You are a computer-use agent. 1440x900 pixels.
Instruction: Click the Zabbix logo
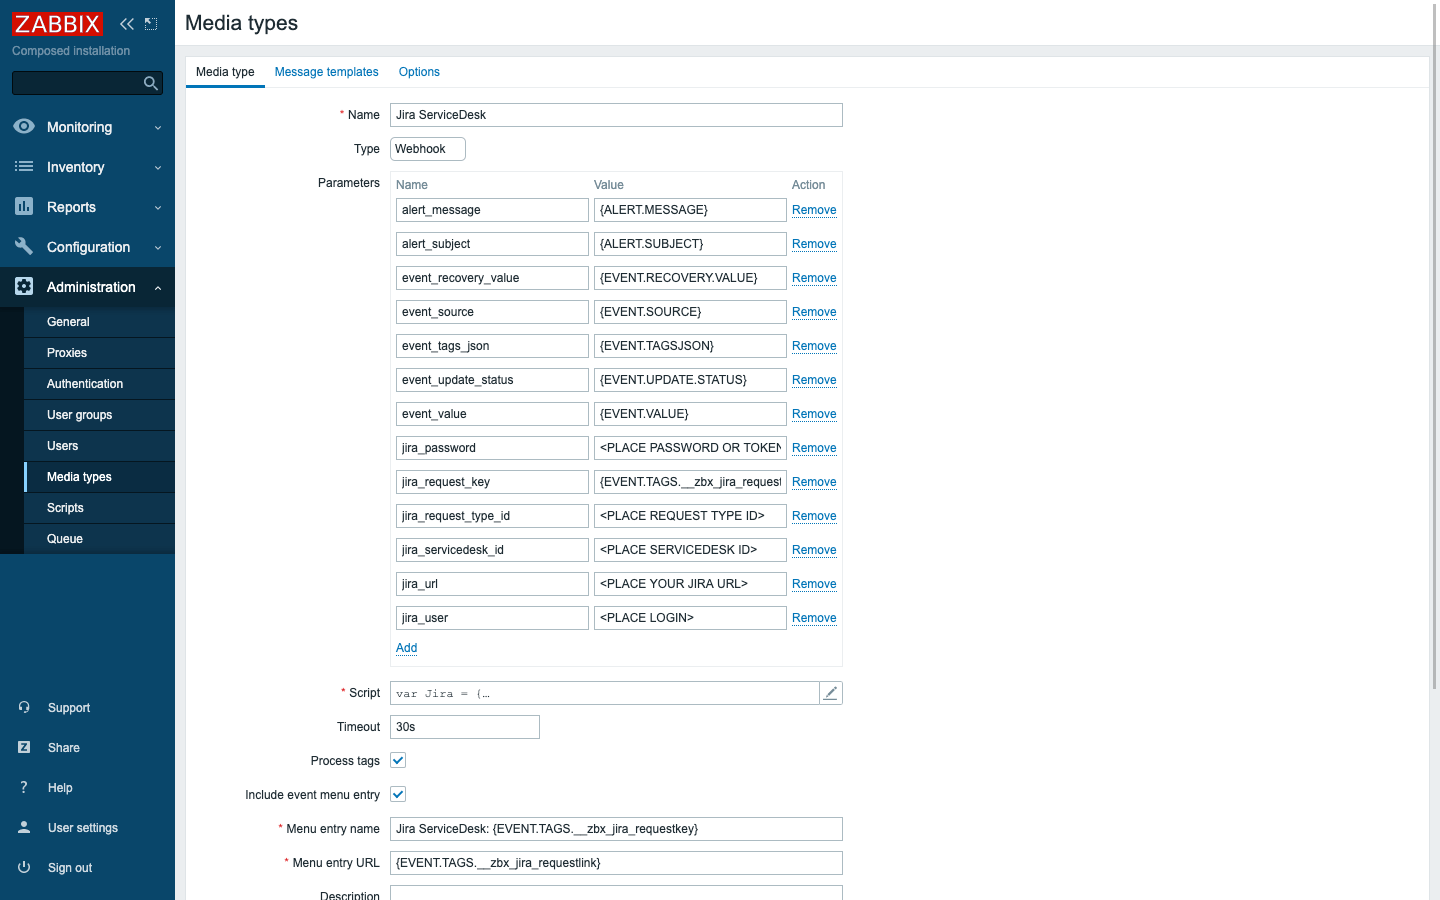click(x=57, y=24)
